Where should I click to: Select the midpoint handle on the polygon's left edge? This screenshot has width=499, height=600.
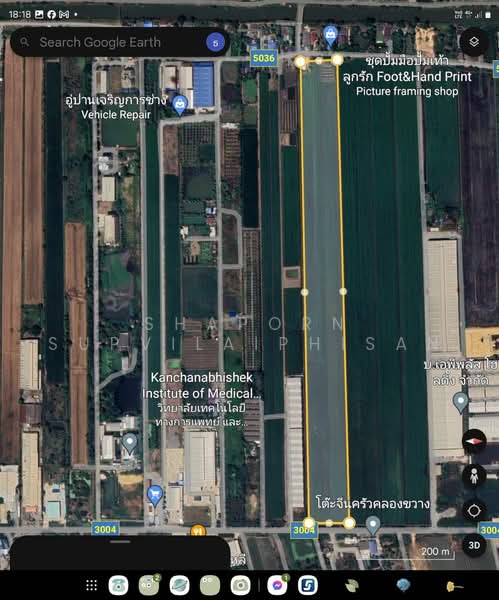pos(305,292)
